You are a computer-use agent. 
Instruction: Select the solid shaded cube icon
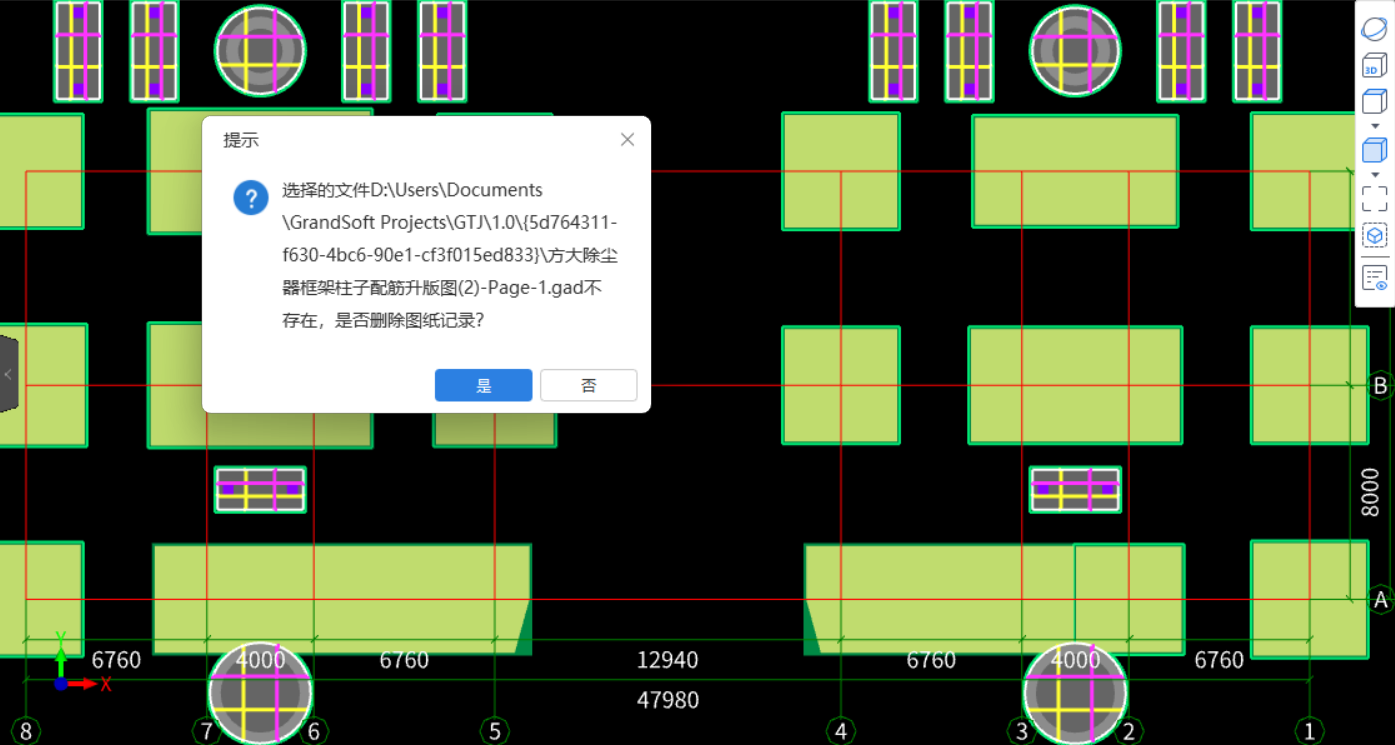[1374, 150]
